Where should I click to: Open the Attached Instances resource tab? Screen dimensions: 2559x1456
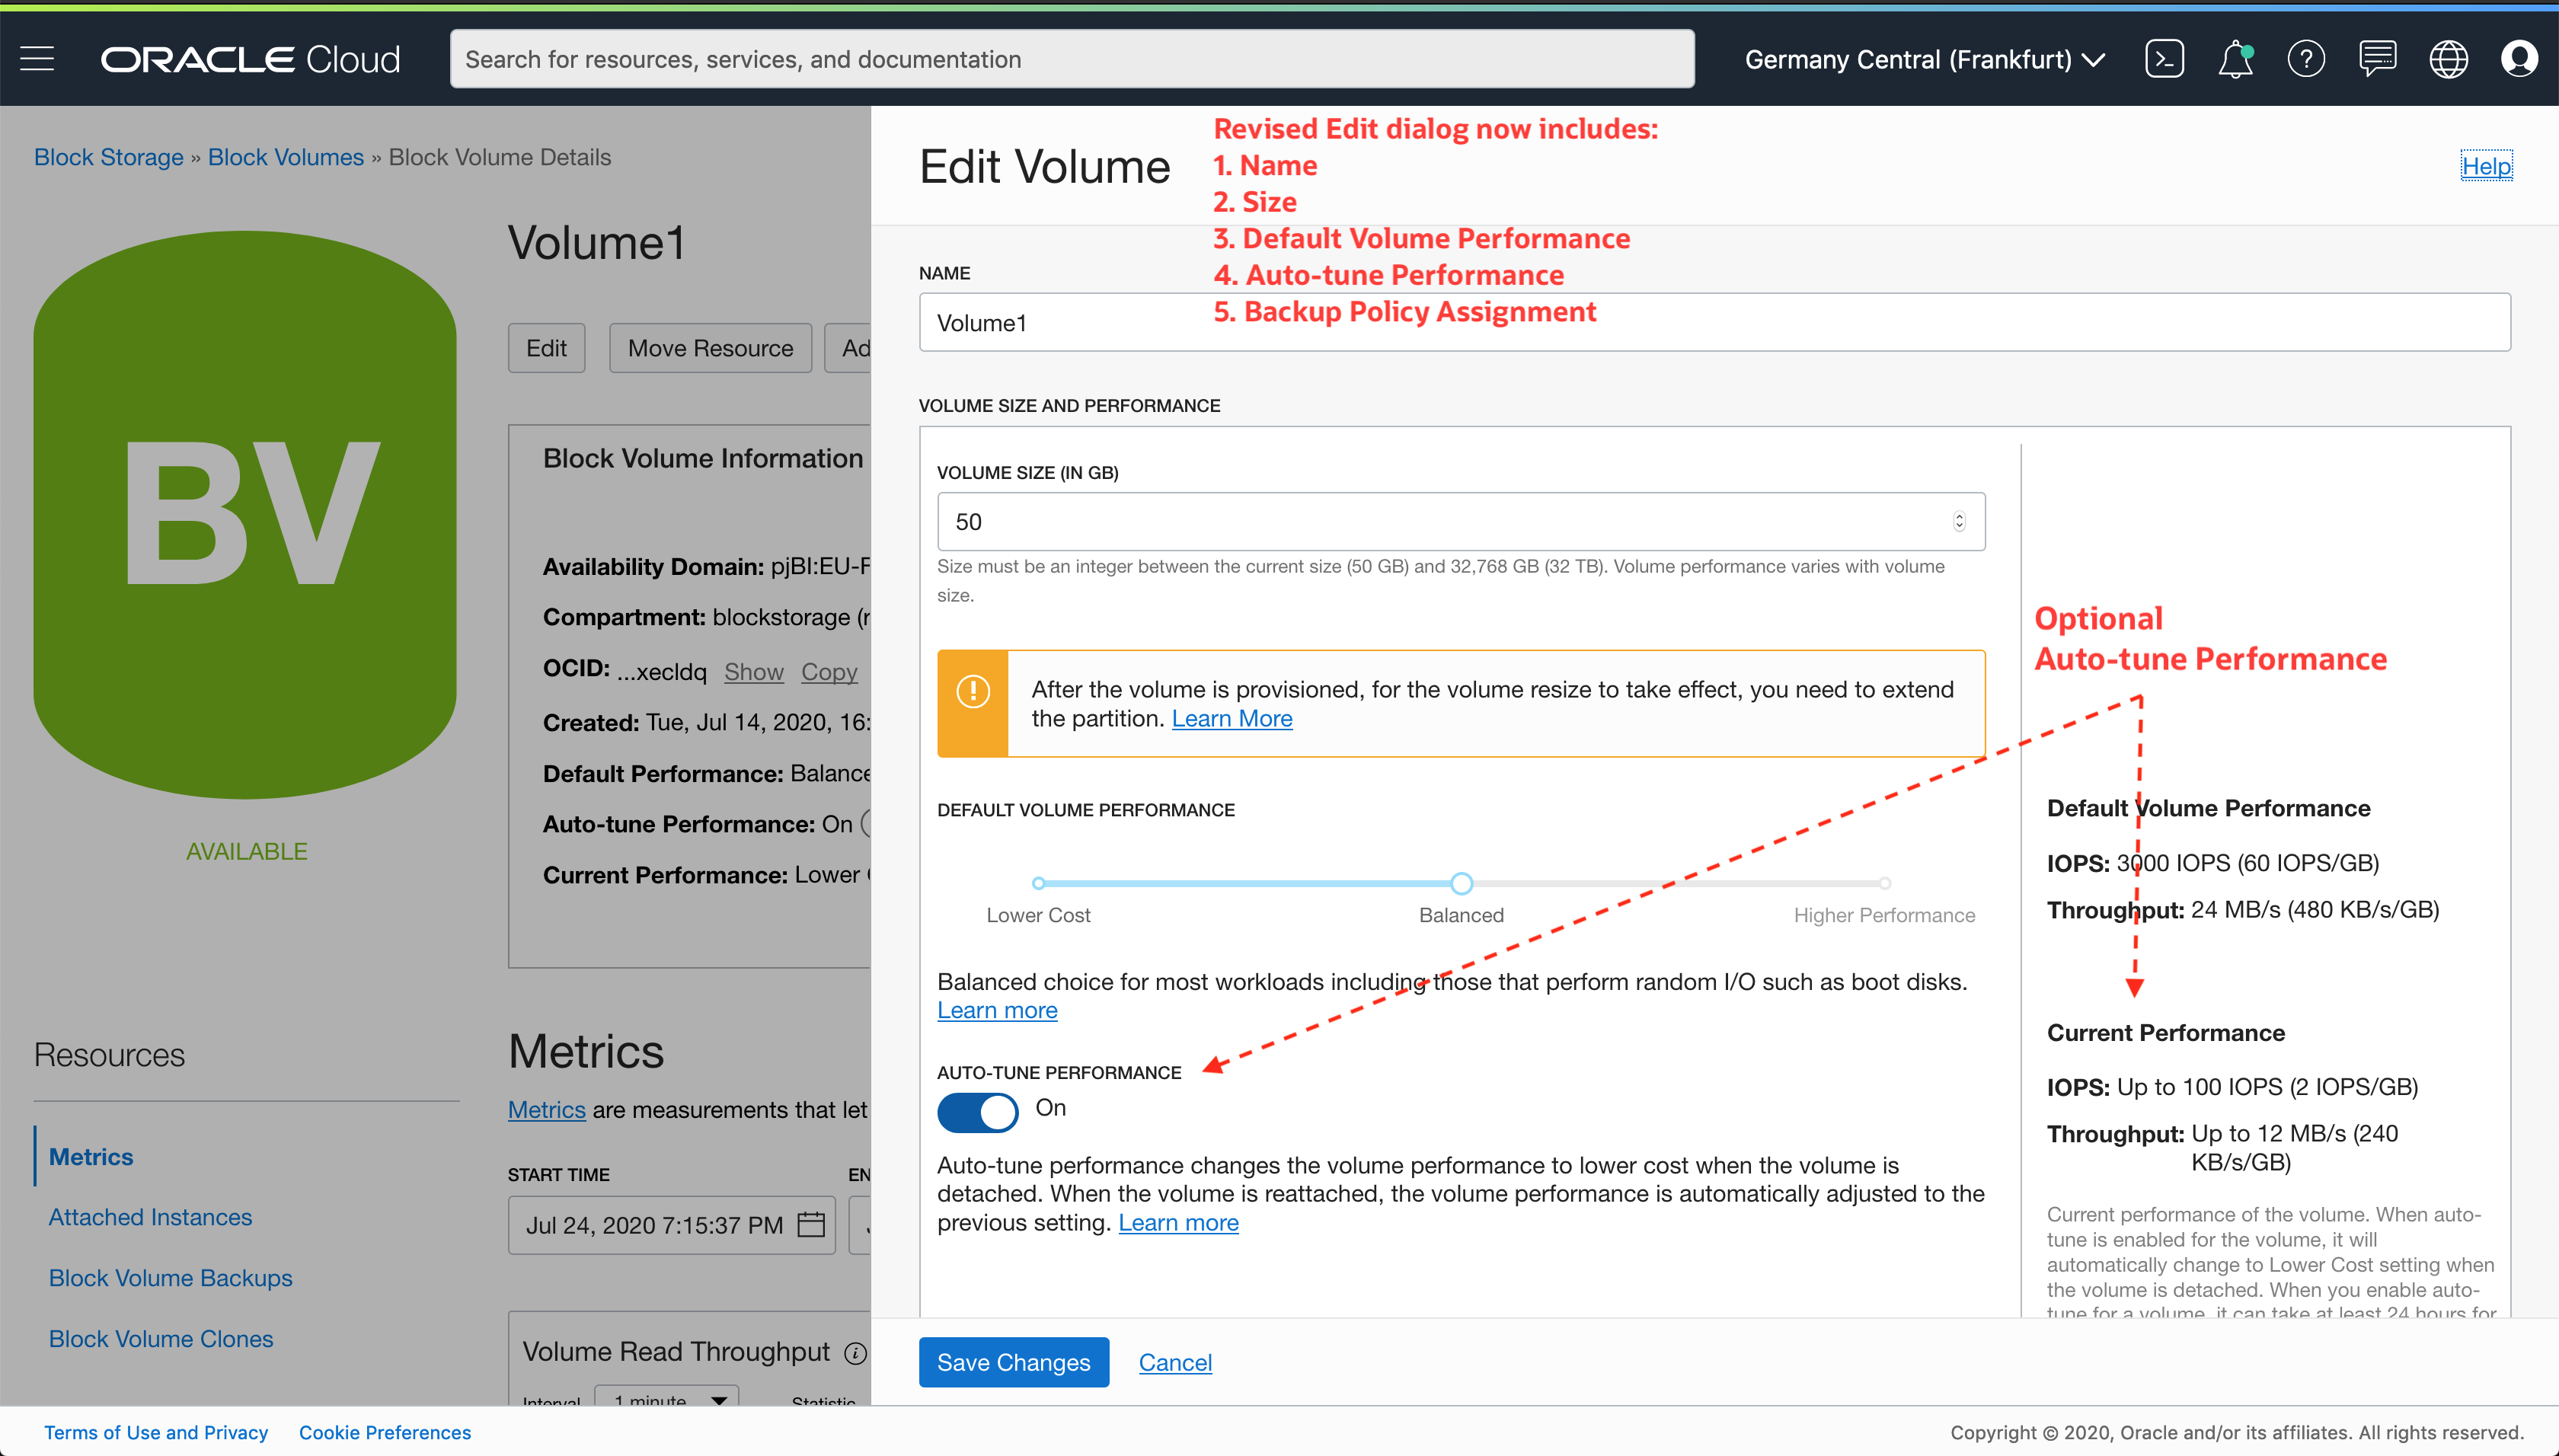pos(150,1217)
